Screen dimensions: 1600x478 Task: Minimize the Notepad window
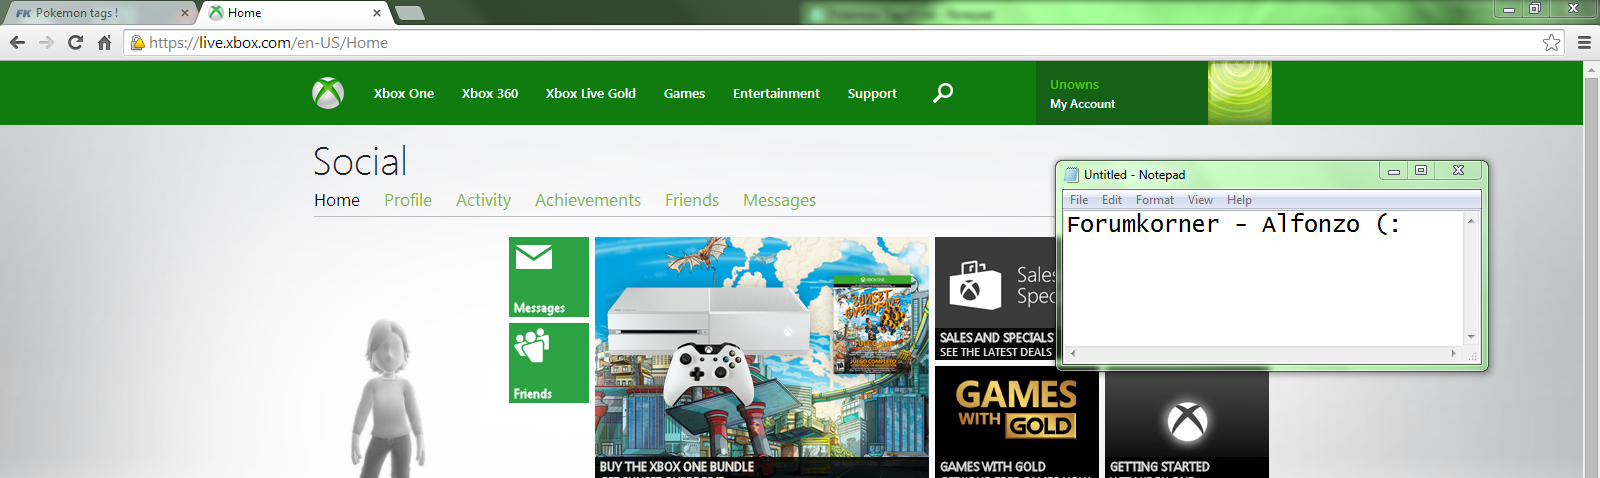[x=1393, y=171]
